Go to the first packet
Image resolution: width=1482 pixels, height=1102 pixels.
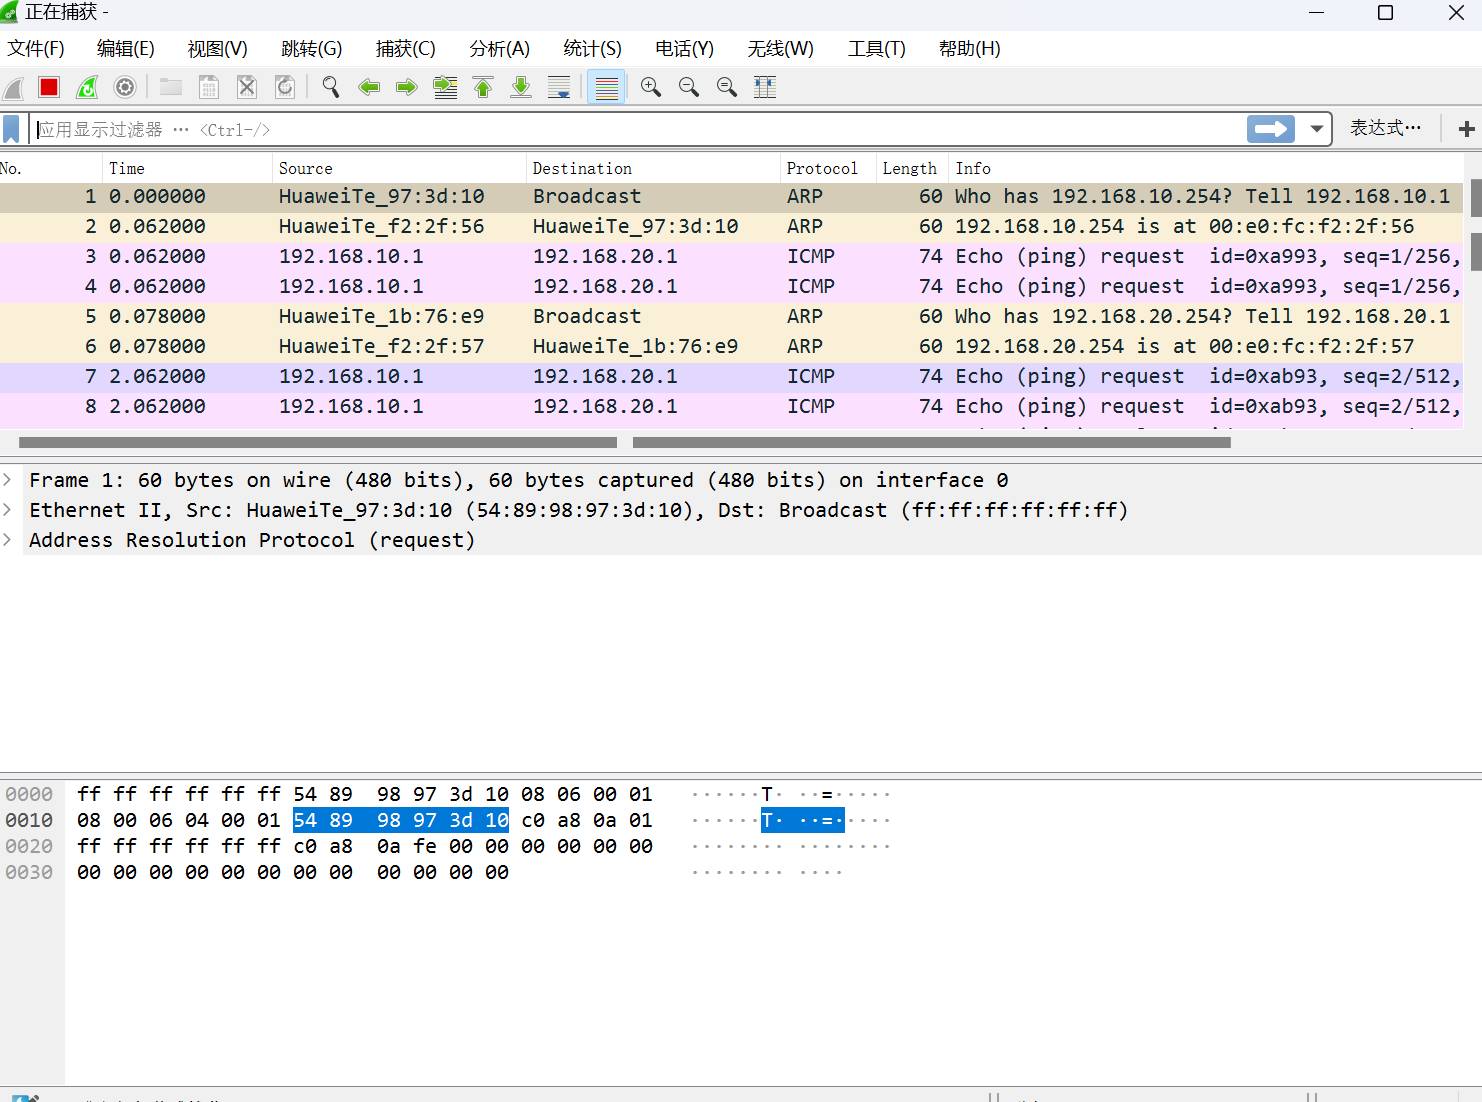click(483, 88)
